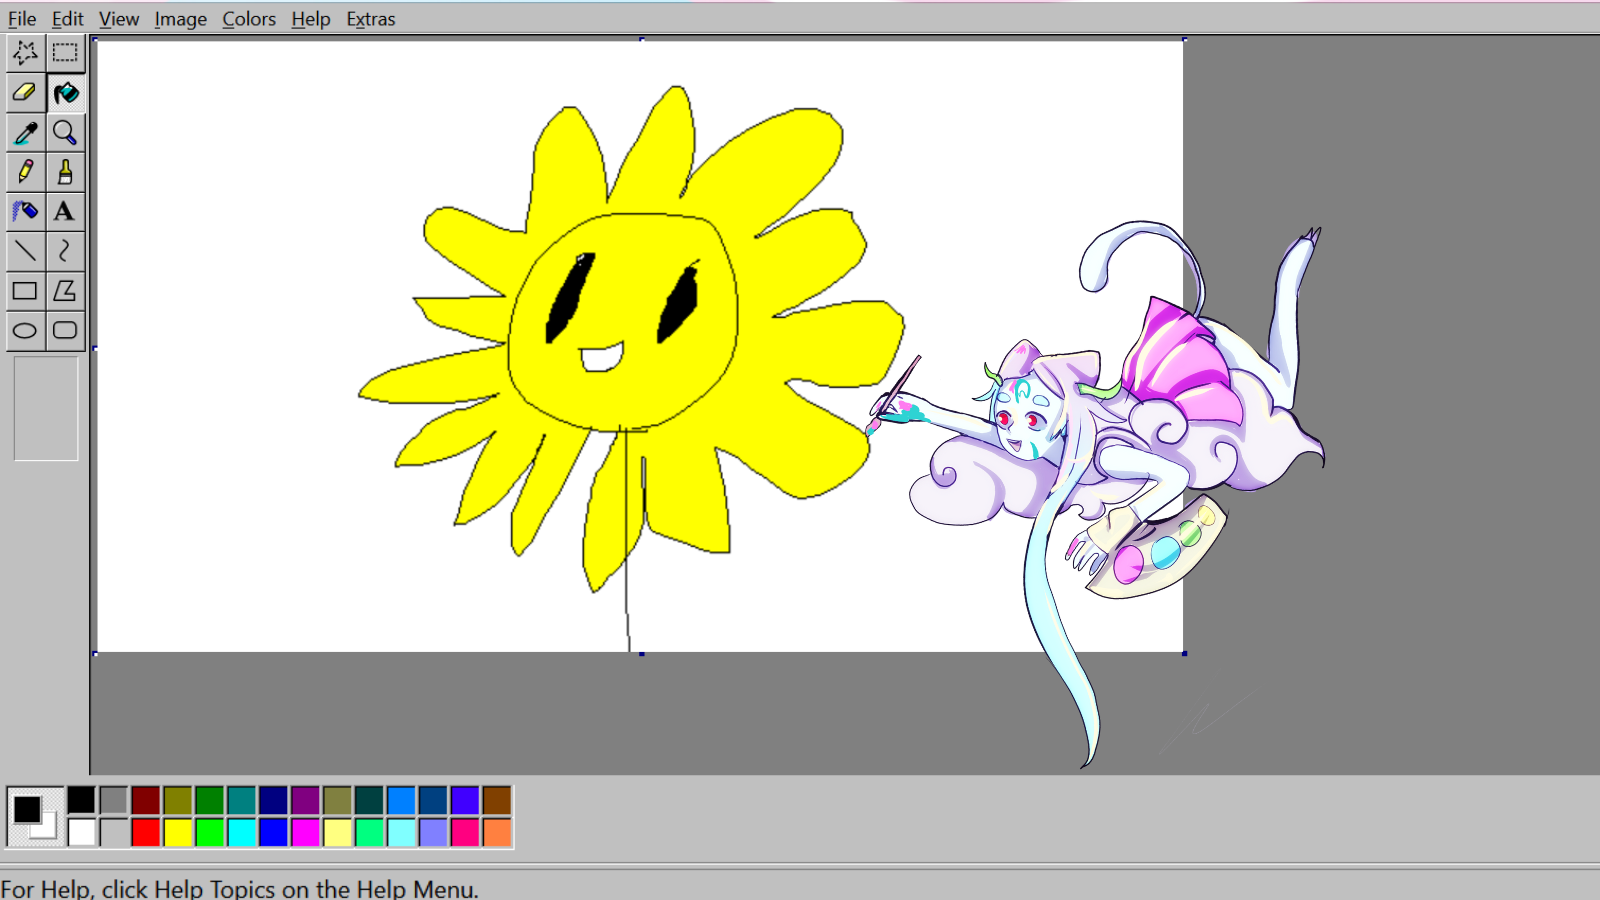Select the Rounded Rectangle tool

point(65,331)
